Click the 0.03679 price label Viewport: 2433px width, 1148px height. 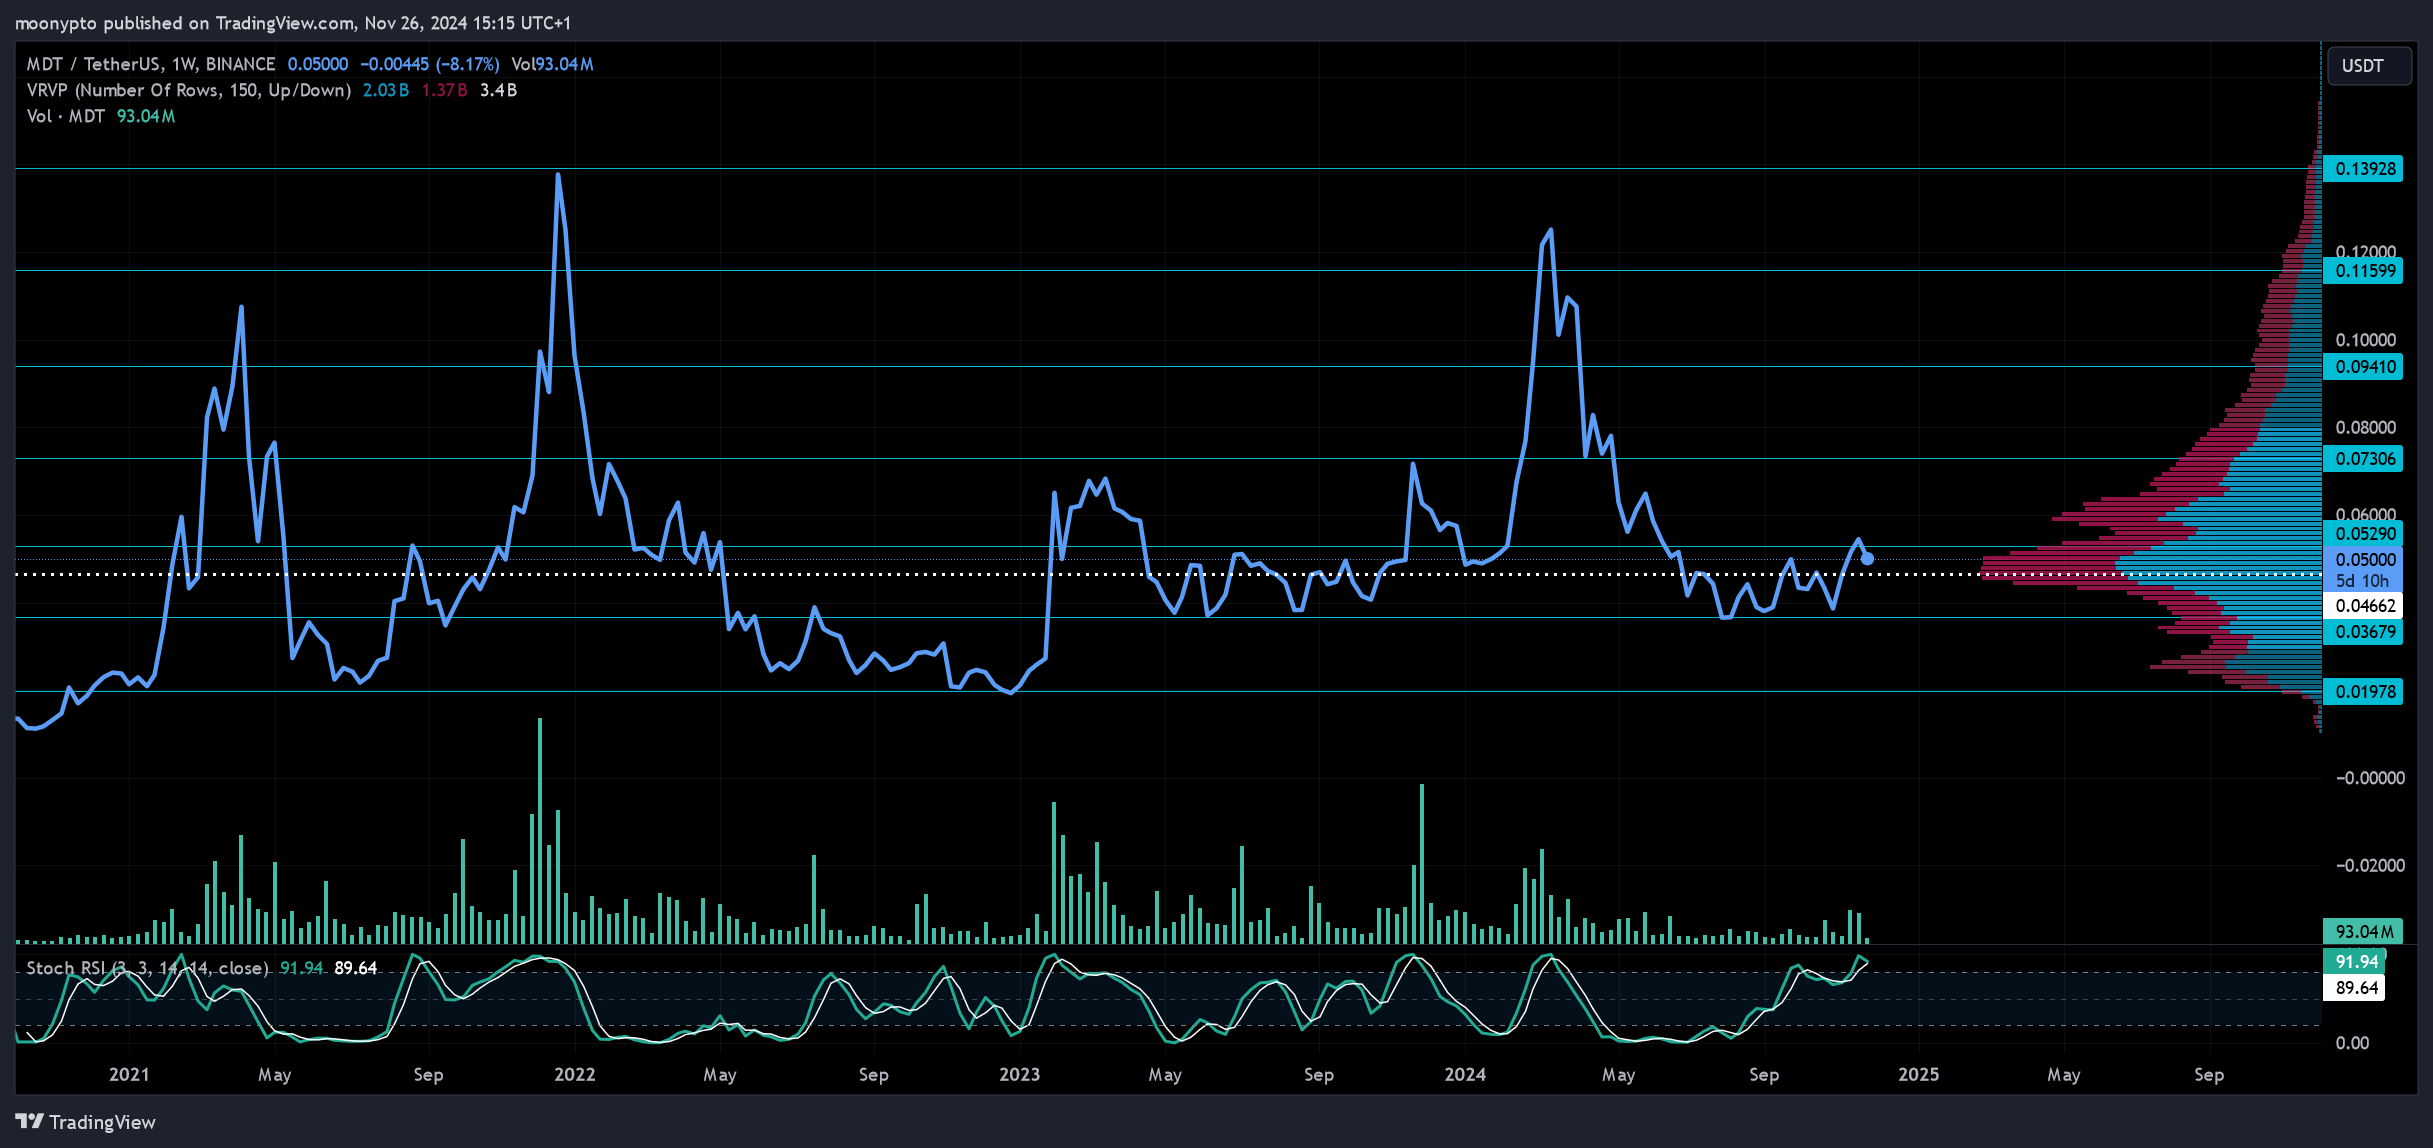pyautogui.click(x=2363, y=632)
